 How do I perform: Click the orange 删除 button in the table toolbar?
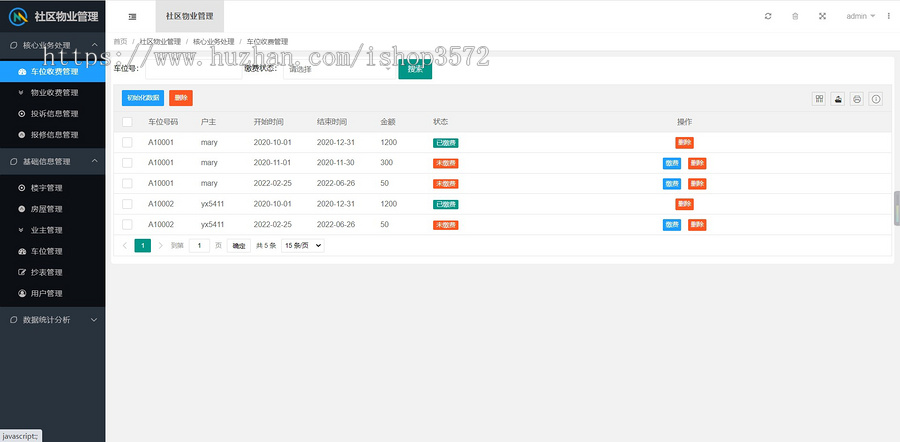pyautogui.click(x=181, y=98)
